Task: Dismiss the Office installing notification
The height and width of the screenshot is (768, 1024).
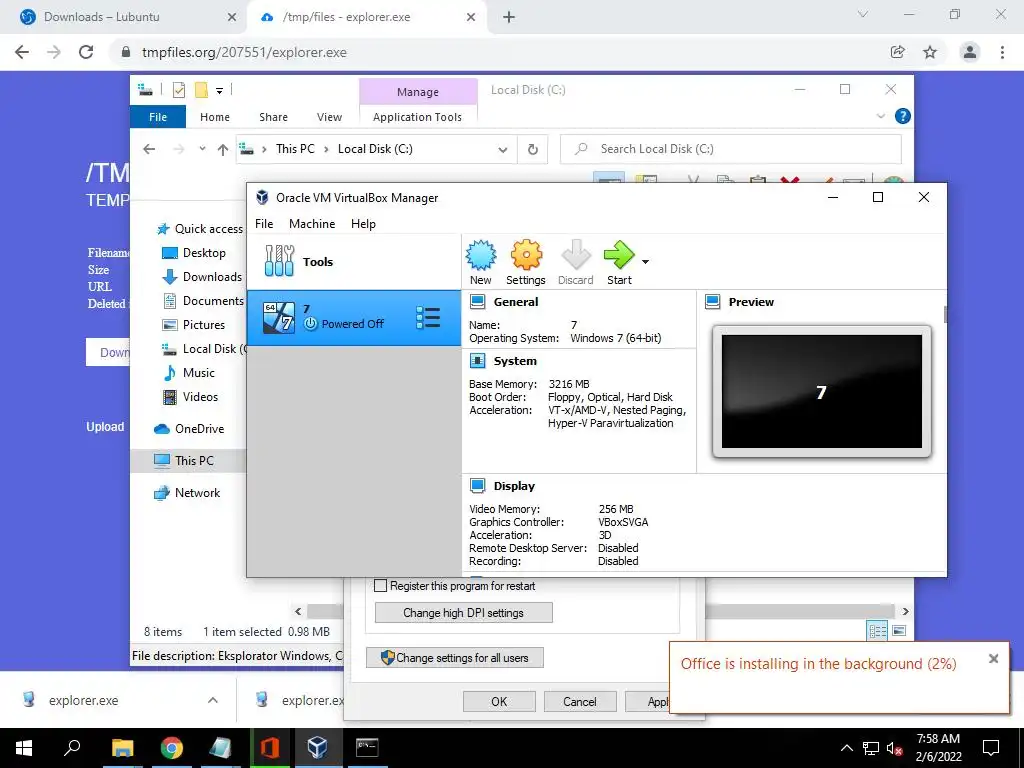Action: click(993, 658)
